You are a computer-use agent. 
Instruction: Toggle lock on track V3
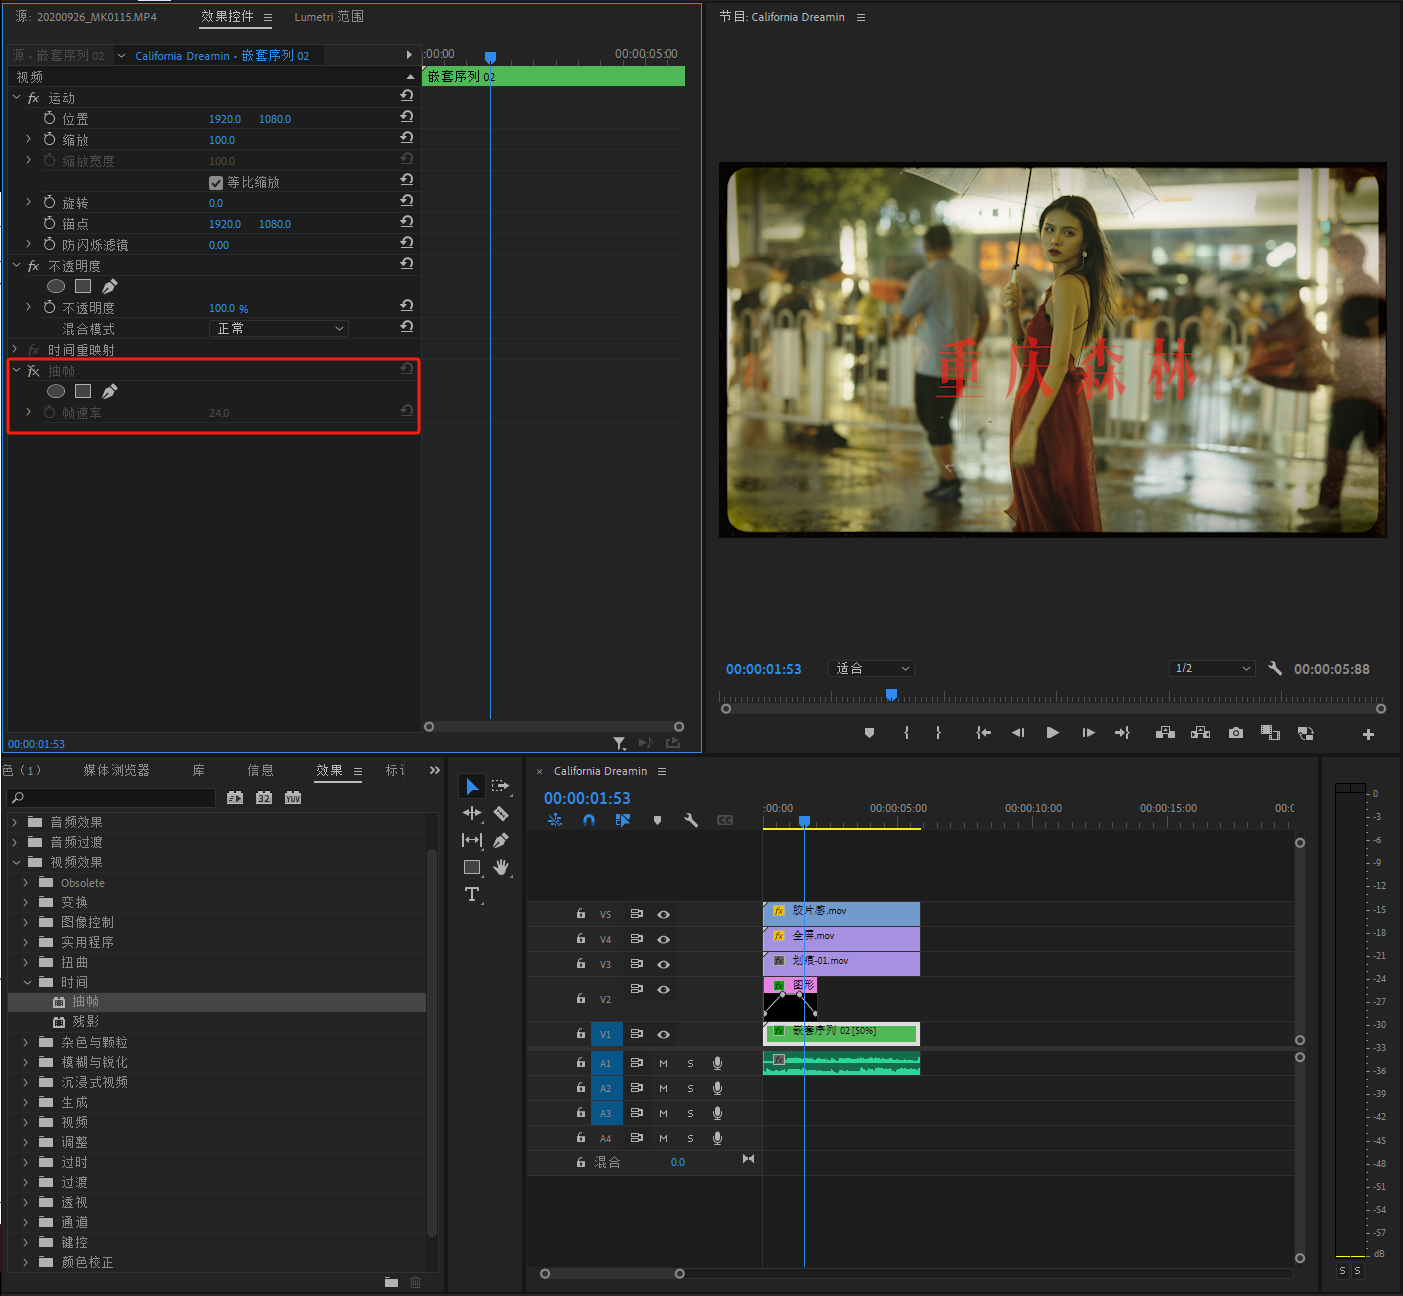[x=580, y=964]
